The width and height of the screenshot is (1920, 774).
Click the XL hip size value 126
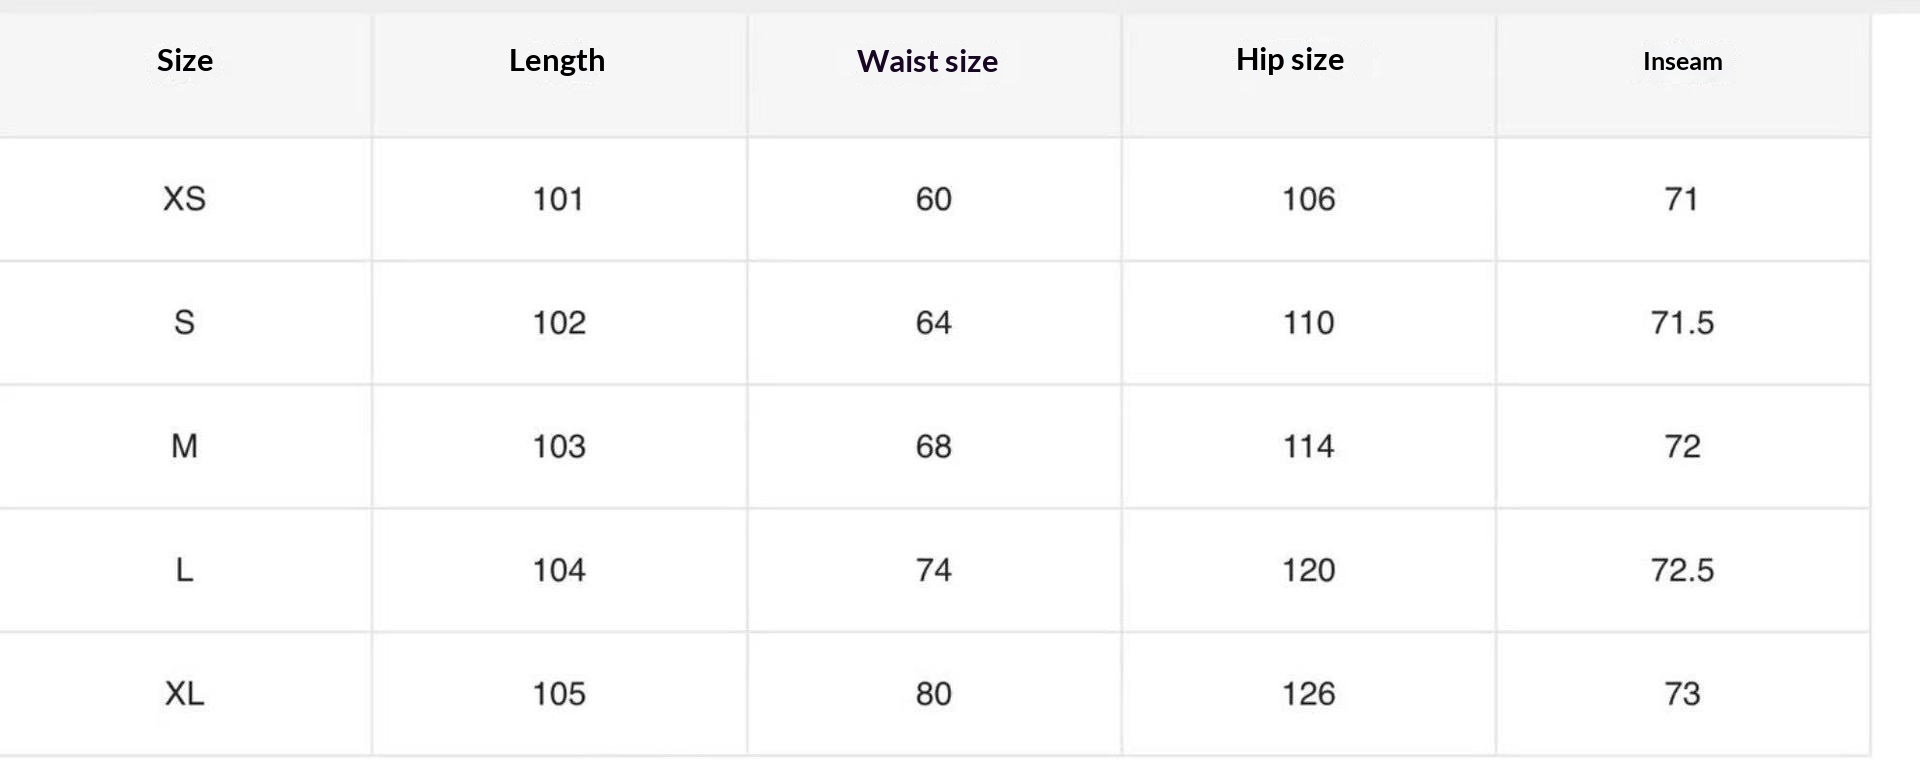(1309, 694)
